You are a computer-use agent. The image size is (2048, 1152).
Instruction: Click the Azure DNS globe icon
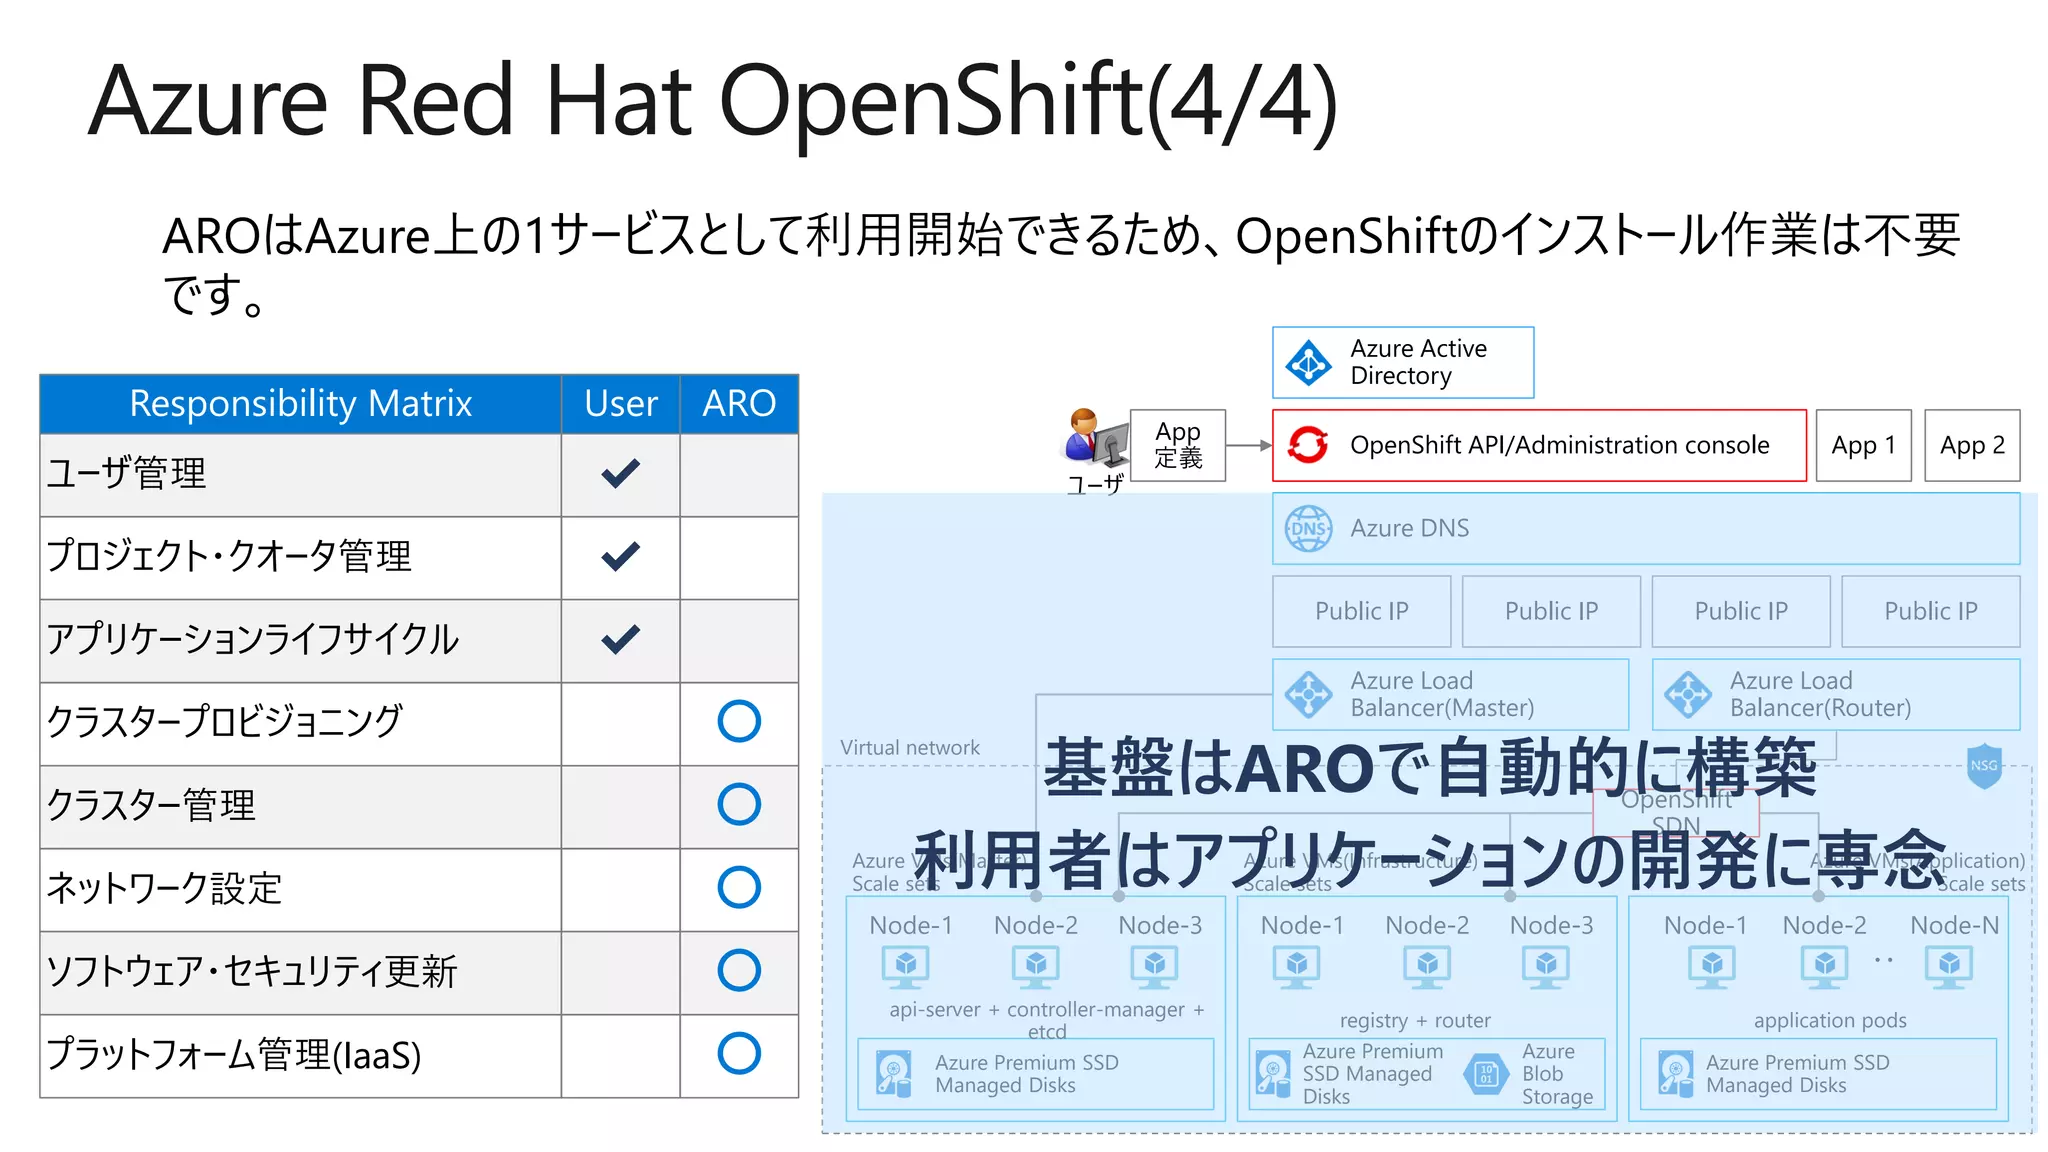1308,528
